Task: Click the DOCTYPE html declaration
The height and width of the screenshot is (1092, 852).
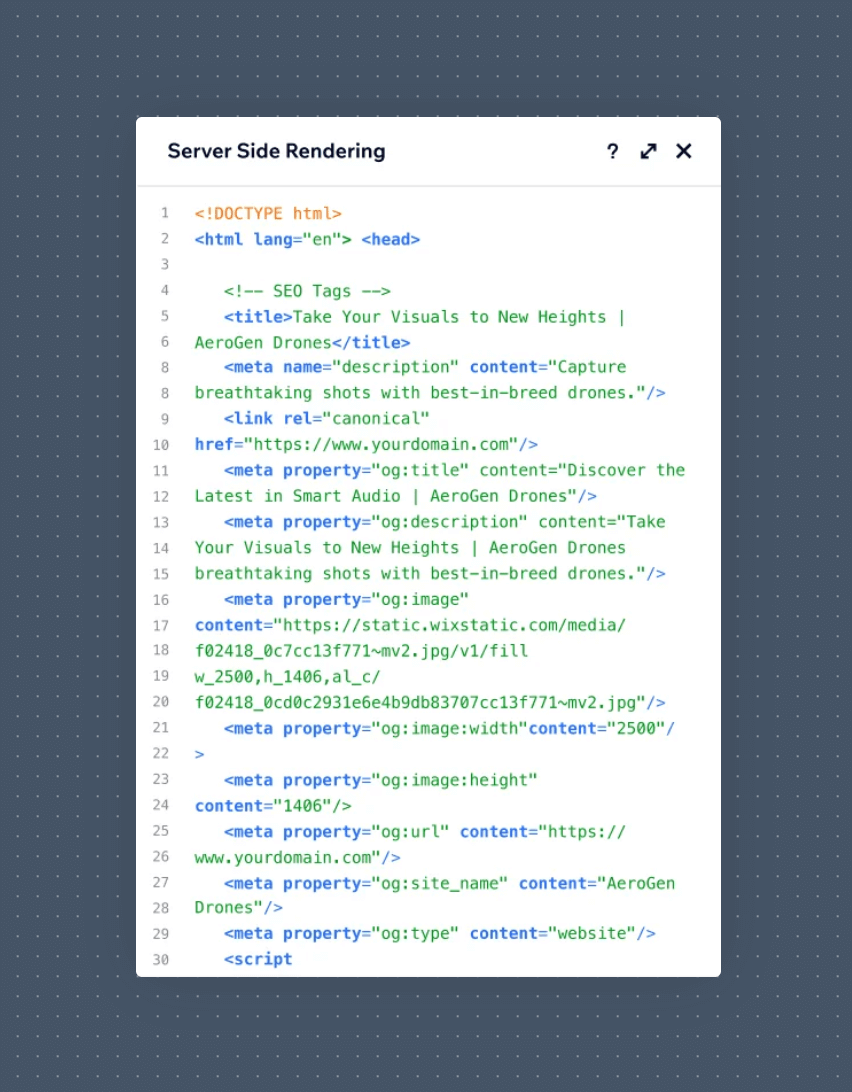Action: point(268,213)
